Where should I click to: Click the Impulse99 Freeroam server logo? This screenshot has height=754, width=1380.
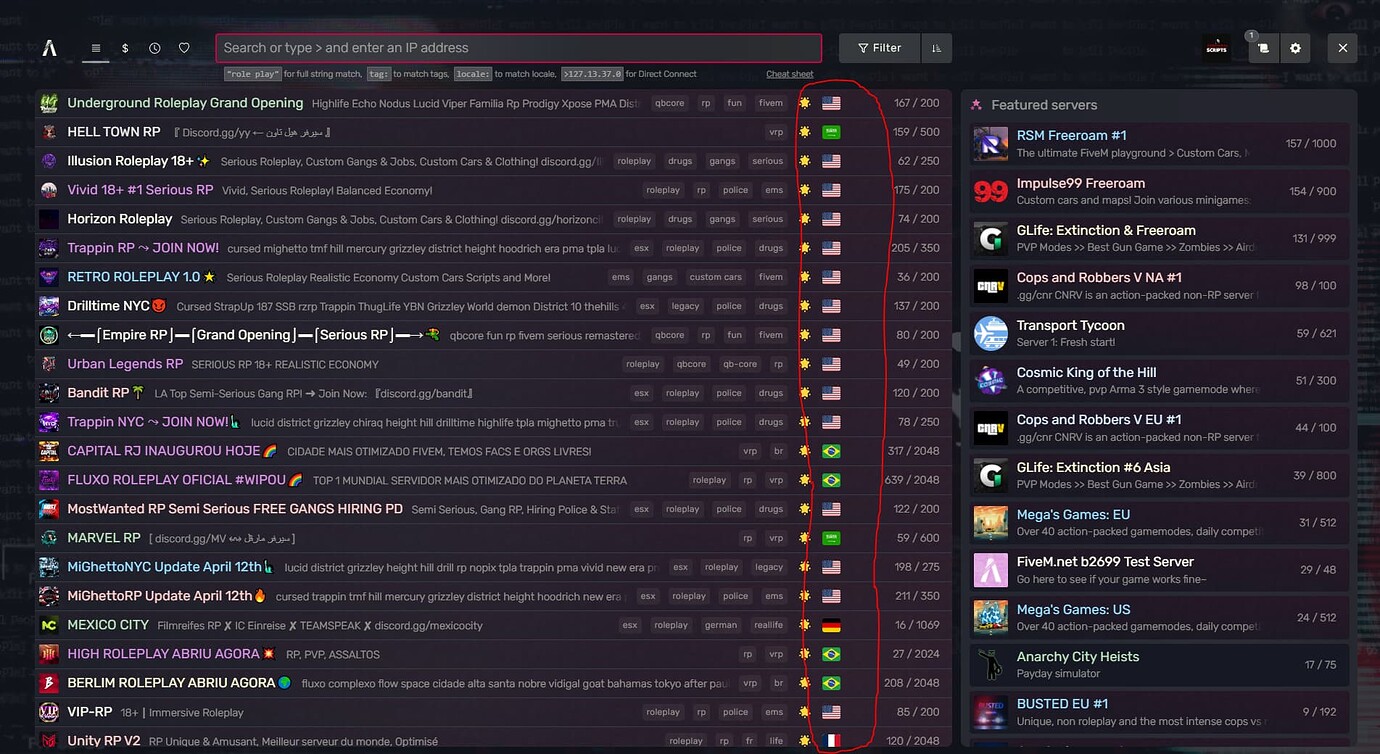click(990, 189)
